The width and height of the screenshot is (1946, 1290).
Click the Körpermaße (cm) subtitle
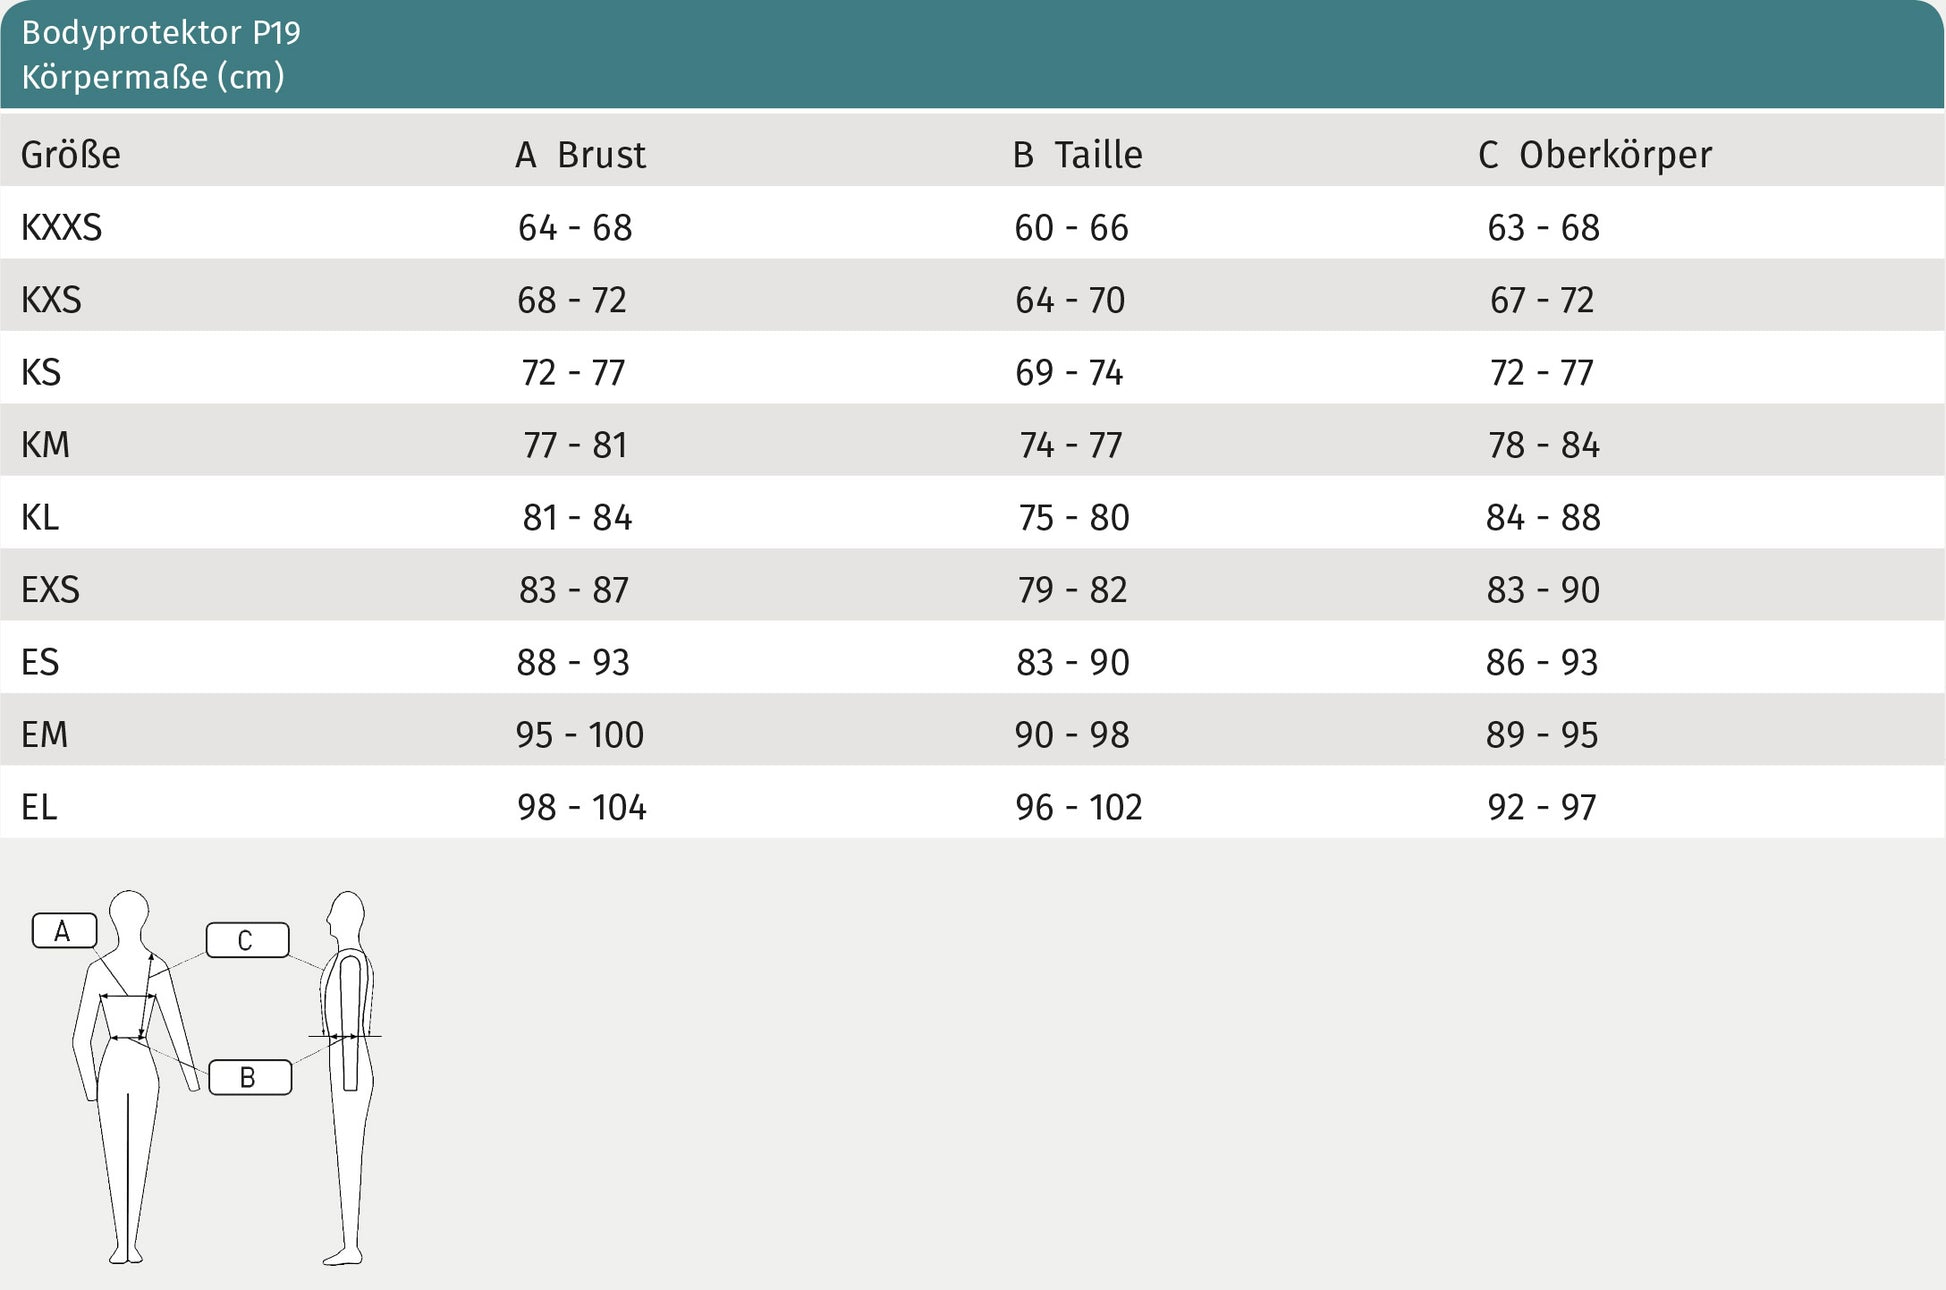[153, 77]
